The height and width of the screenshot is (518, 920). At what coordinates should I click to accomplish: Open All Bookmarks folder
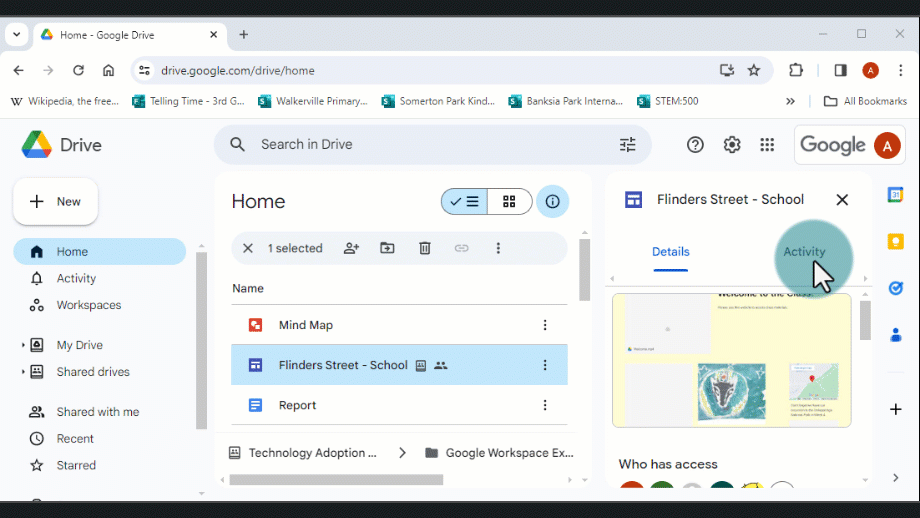(x=865, y=101)
